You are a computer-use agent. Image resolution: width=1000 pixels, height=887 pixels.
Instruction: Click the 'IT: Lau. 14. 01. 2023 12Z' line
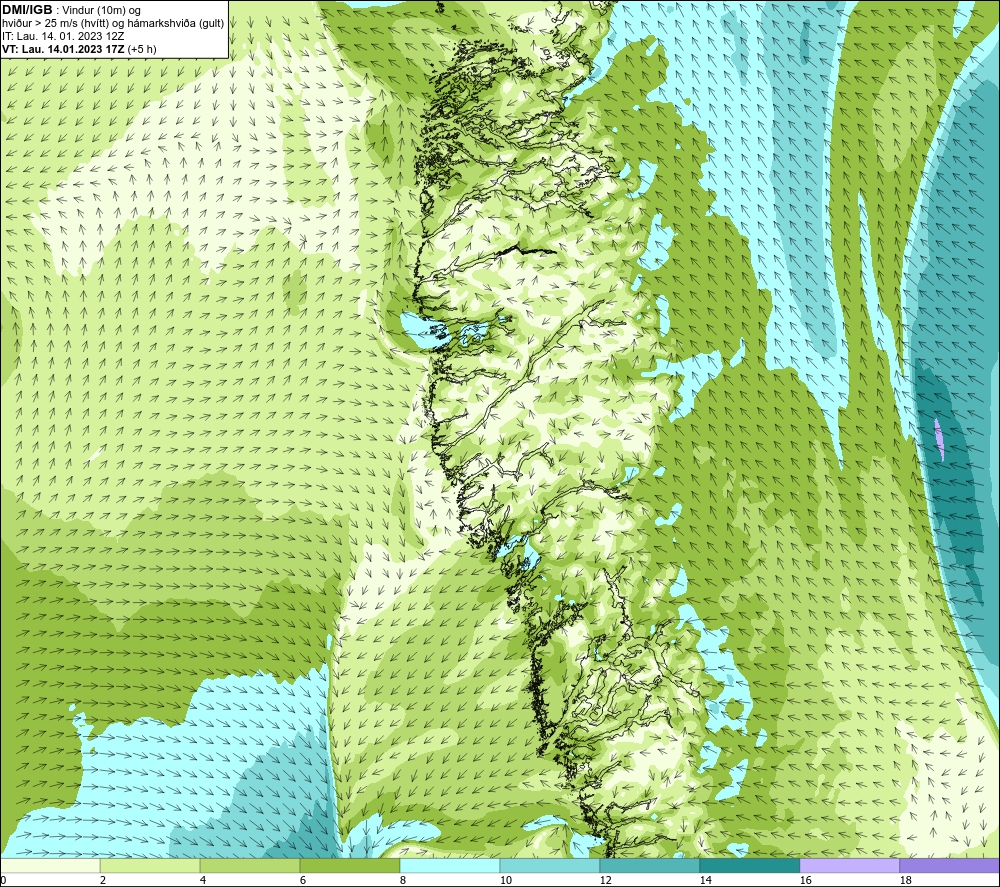click(x=63, y=36)
